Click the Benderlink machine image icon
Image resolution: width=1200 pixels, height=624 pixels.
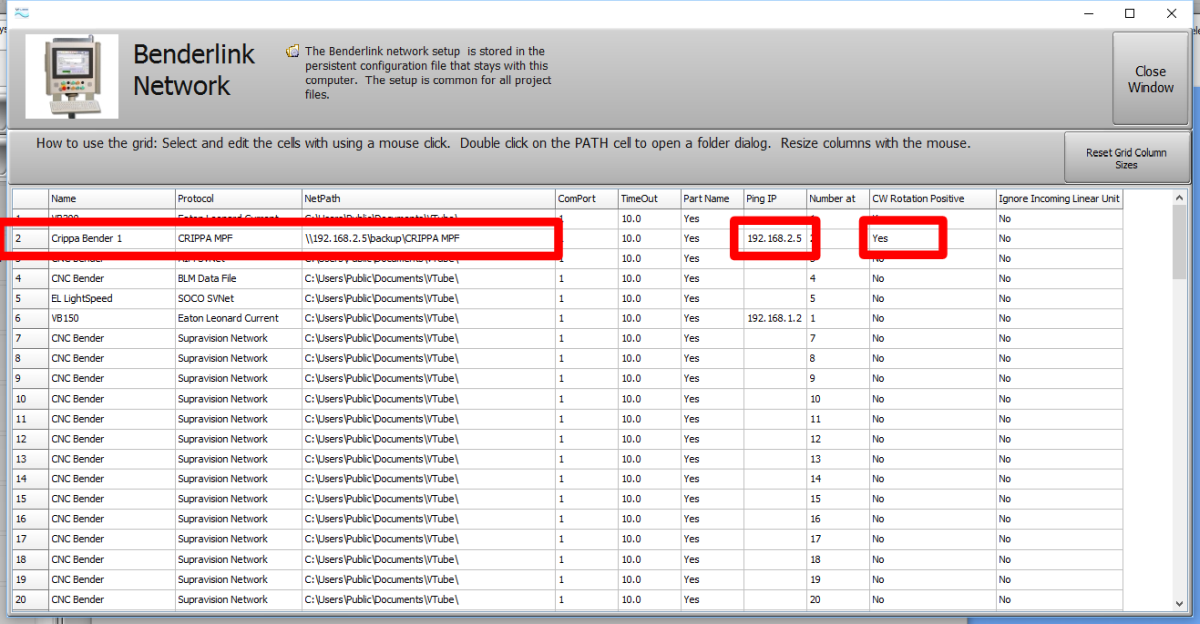71,77
